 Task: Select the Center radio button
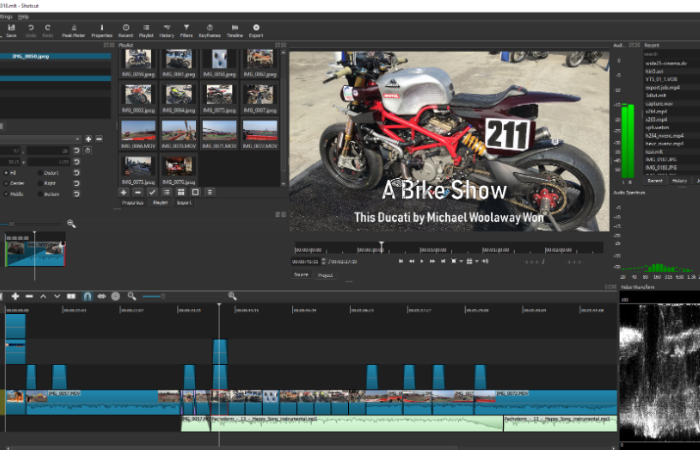[x=8, y=184]
